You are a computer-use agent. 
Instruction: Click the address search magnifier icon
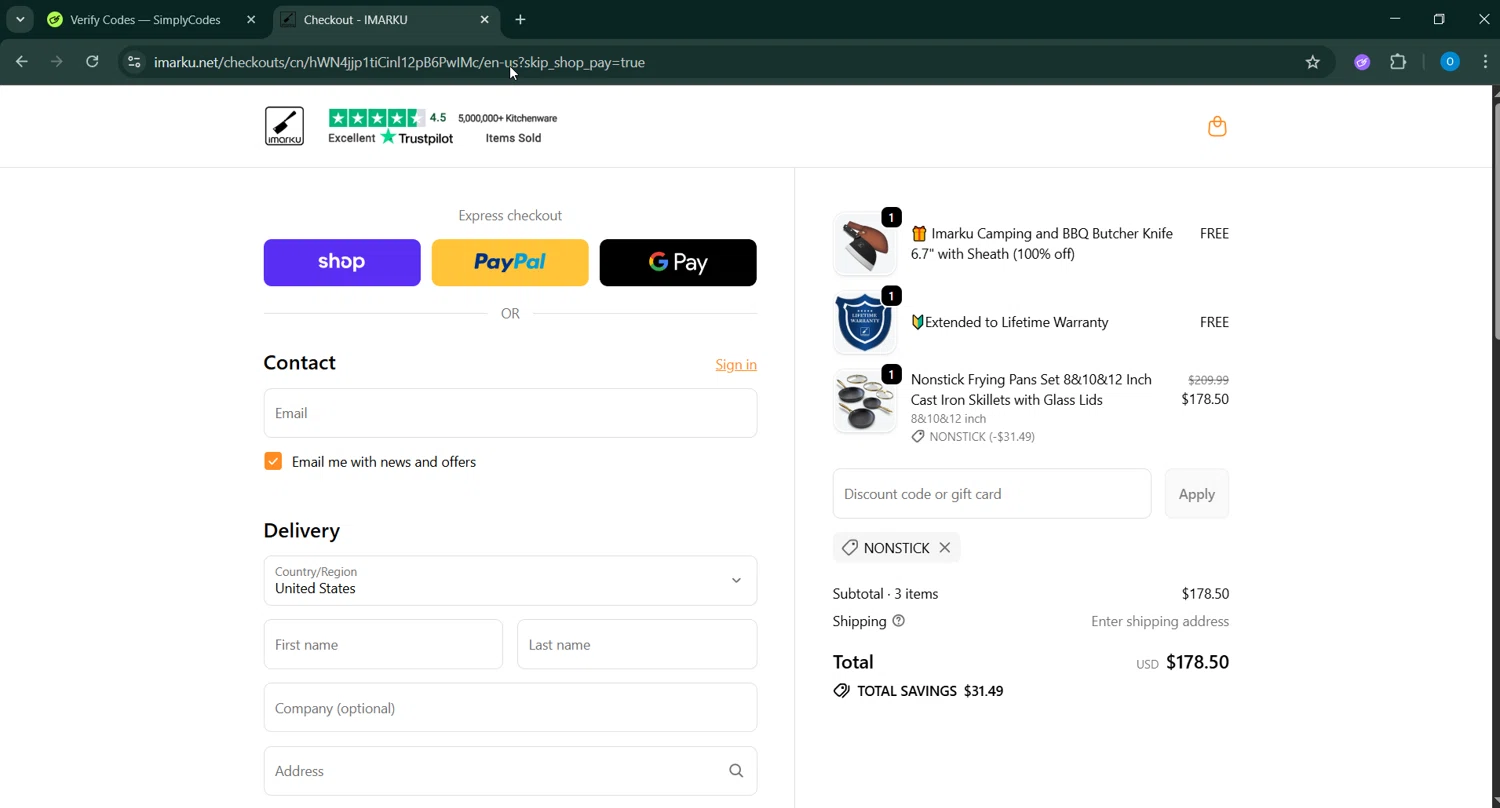point(736,771)
